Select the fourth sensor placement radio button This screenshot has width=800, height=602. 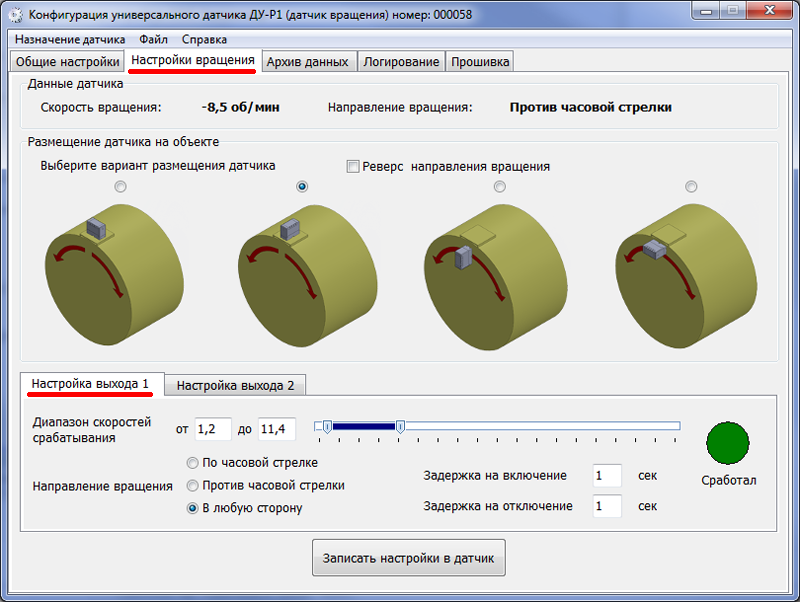[691, 187]
